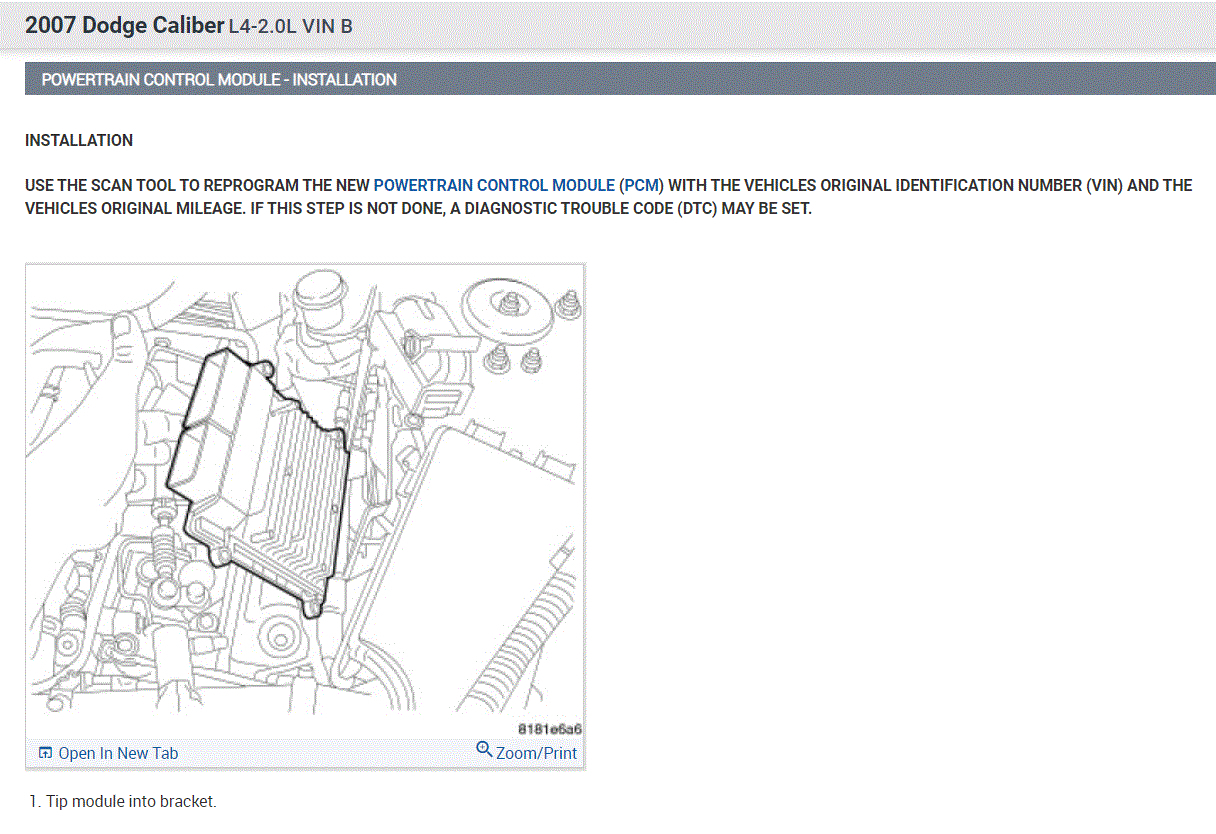Click the 2007 Dodge Caliber title
This screenshot has width=1216, height=834.
124,26
